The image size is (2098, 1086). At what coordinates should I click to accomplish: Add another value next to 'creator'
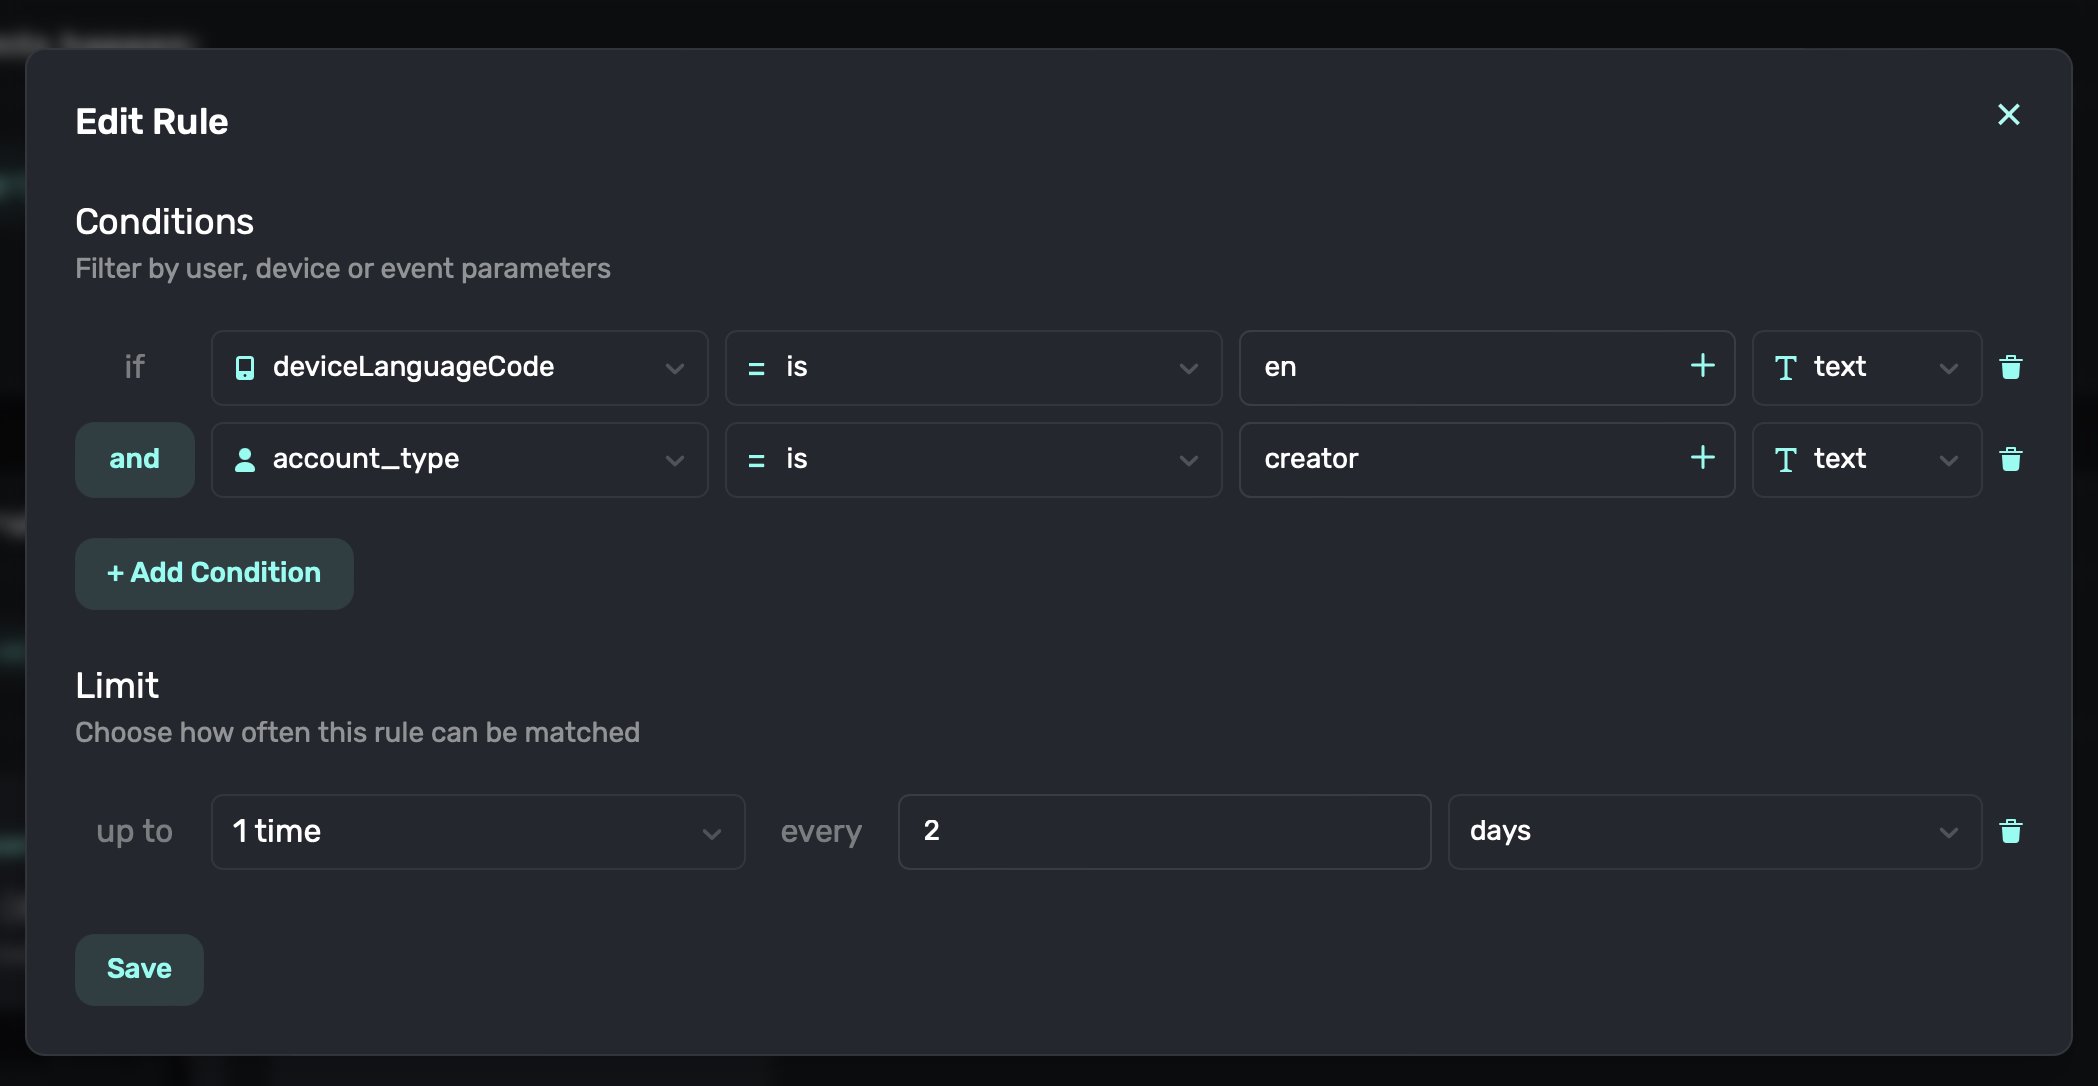click(x=1702, y=458)
